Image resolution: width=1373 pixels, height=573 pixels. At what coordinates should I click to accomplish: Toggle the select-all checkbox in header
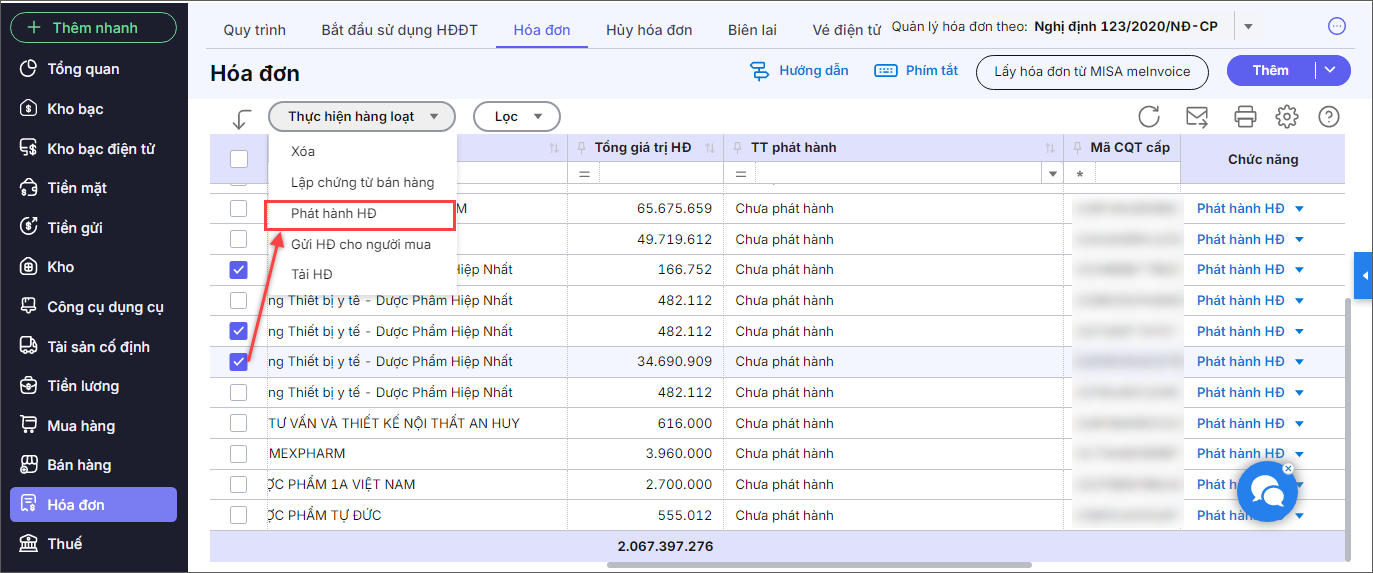point(239,158)
